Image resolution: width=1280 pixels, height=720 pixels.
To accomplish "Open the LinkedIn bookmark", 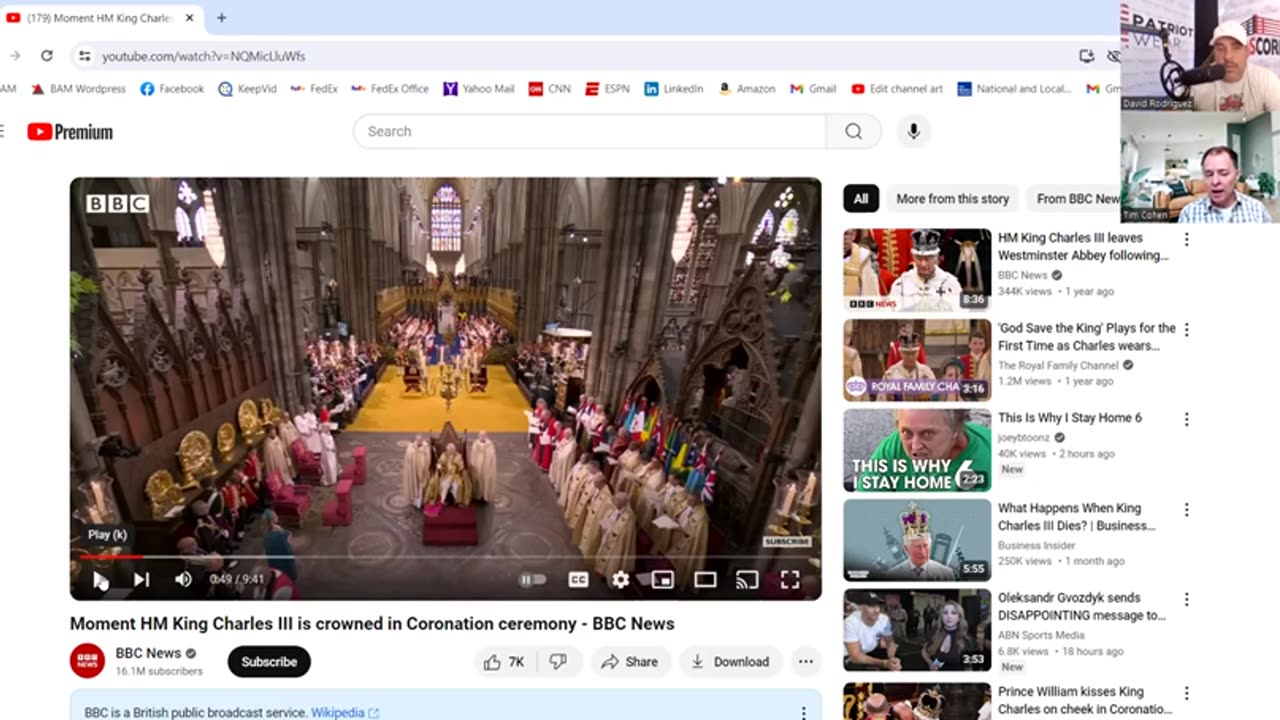I will click(x=674, y=89).
